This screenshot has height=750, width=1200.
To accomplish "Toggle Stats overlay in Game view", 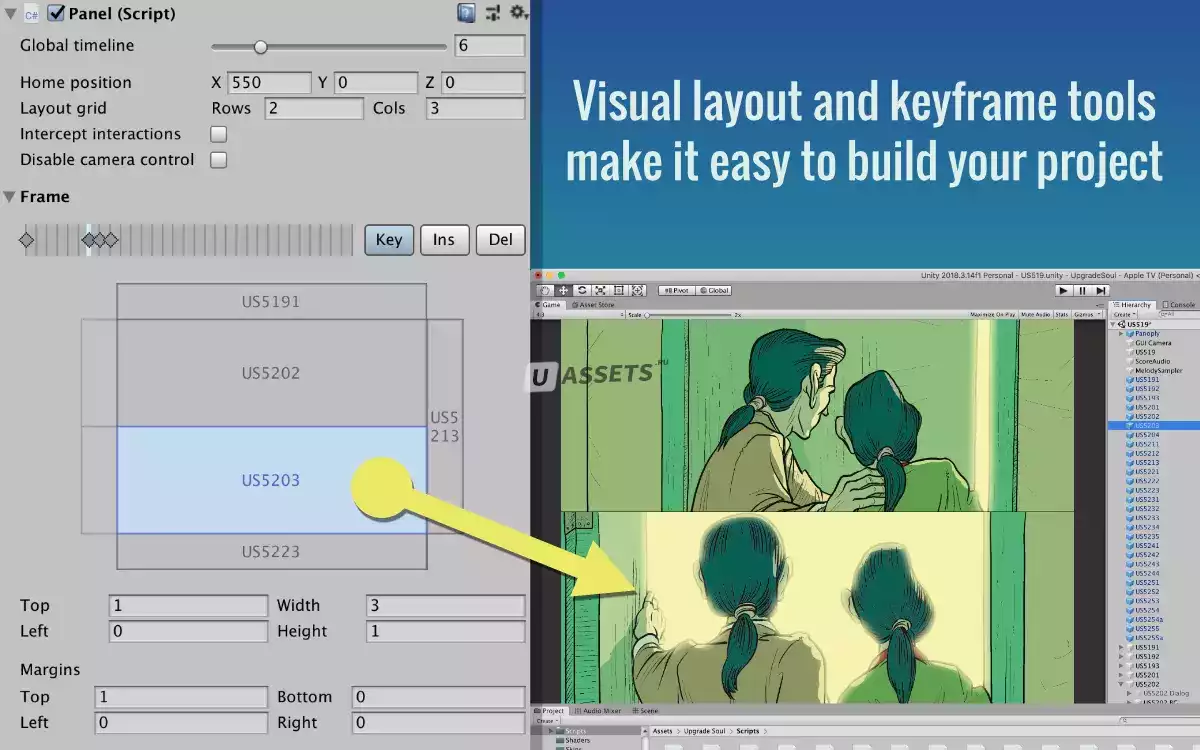I will (1061, 315).
